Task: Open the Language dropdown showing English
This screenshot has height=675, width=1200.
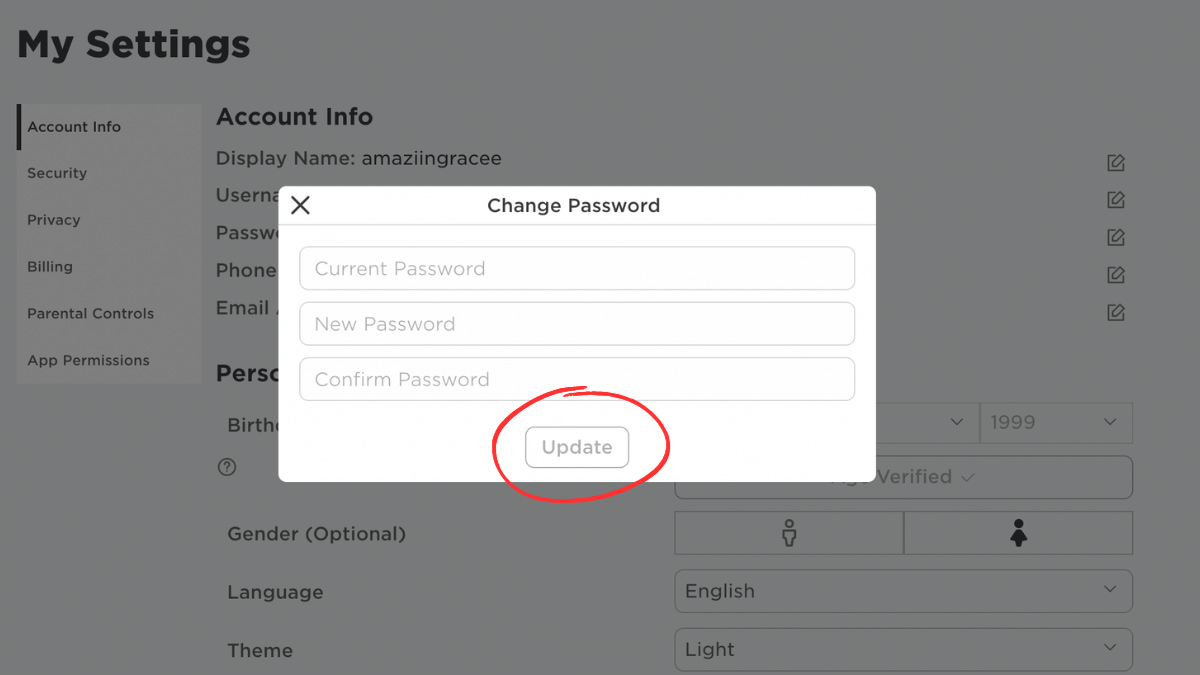Action: 903,591
